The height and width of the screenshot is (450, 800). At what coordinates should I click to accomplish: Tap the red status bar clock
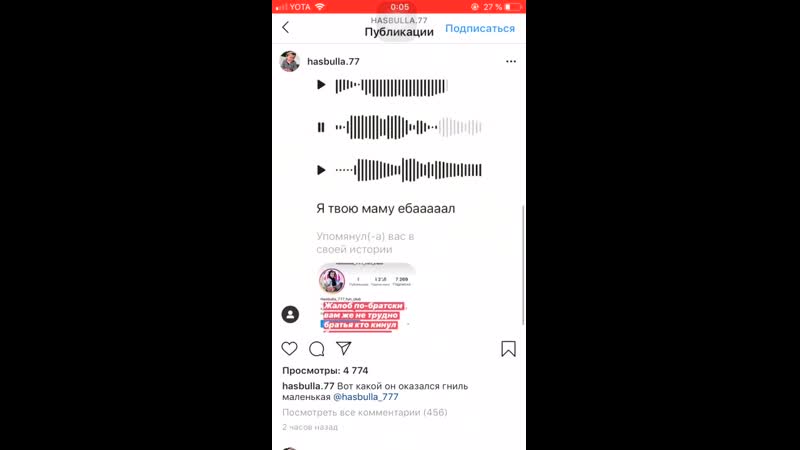tap(399, 7)
